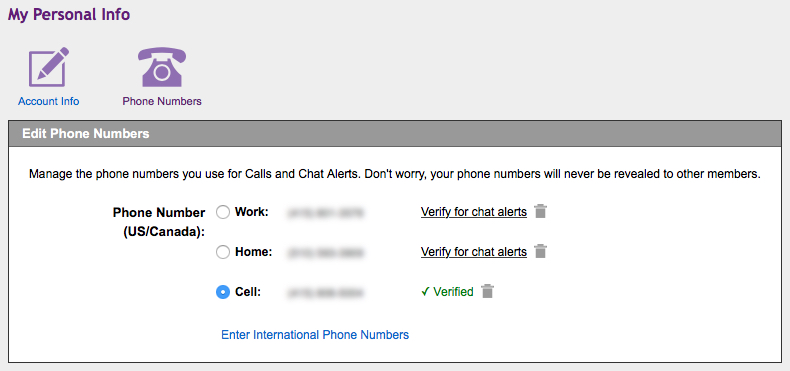
Task: Open the Phone Numbers text link
Action: coord(162,101)
